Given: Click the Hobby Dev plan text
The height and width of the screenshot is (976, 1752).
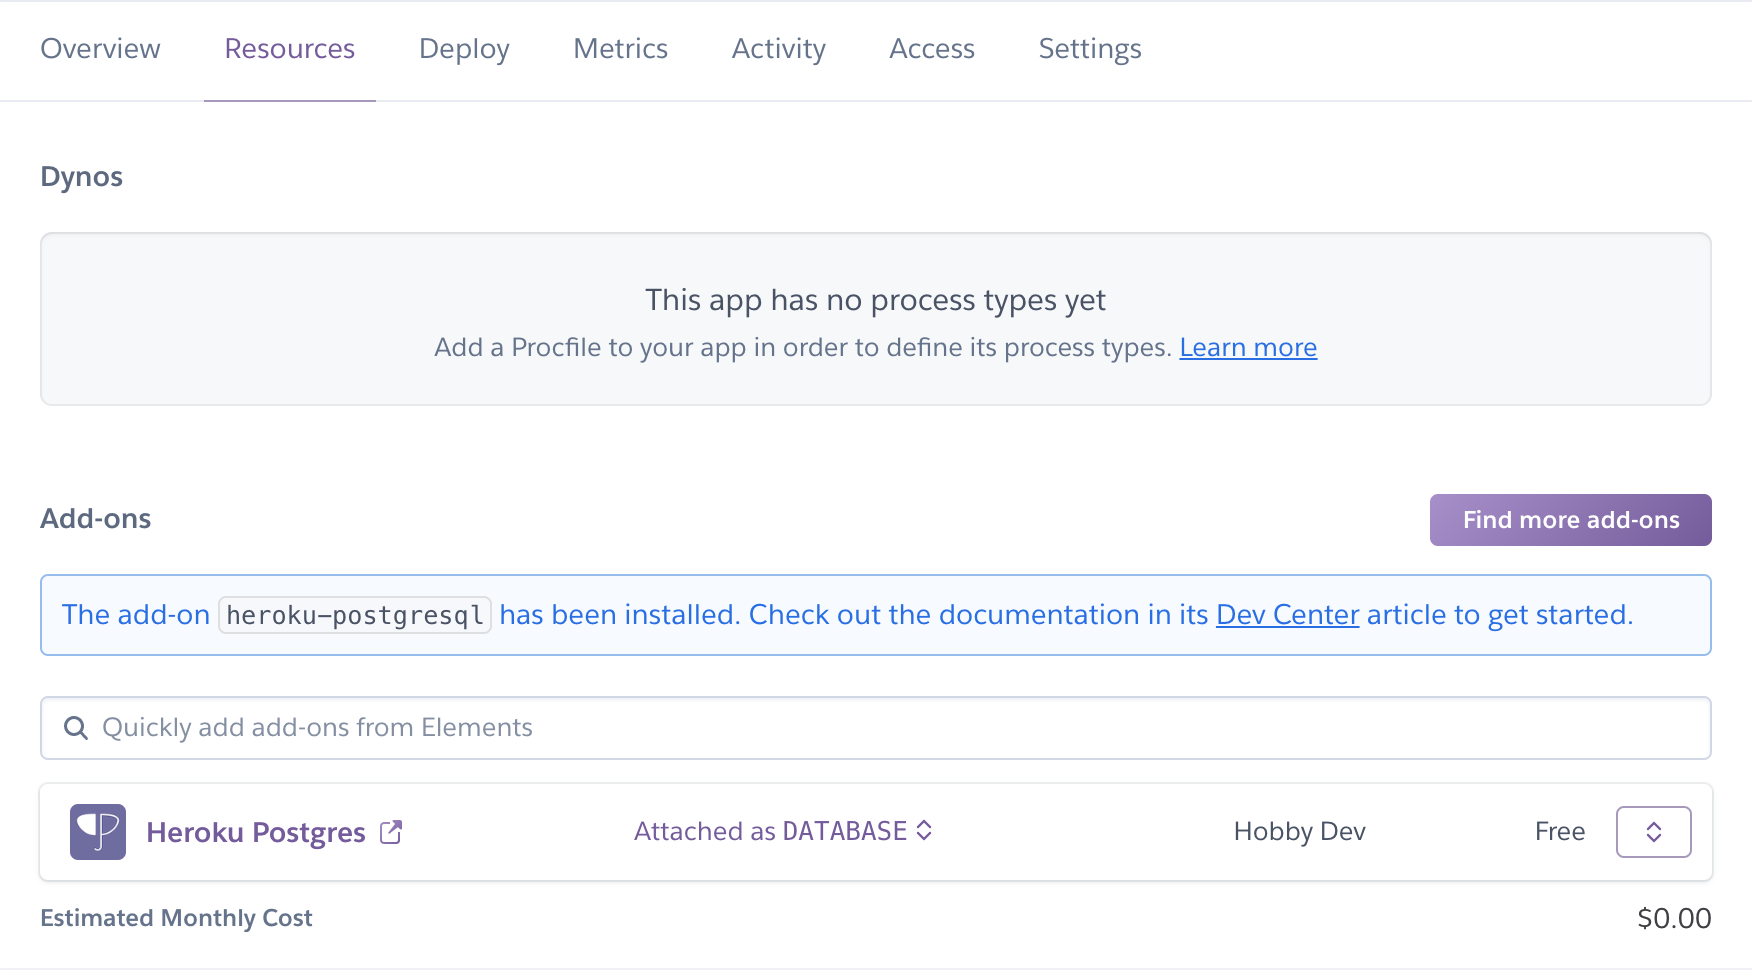Looking at the screenshot, I should point(1299,832).
